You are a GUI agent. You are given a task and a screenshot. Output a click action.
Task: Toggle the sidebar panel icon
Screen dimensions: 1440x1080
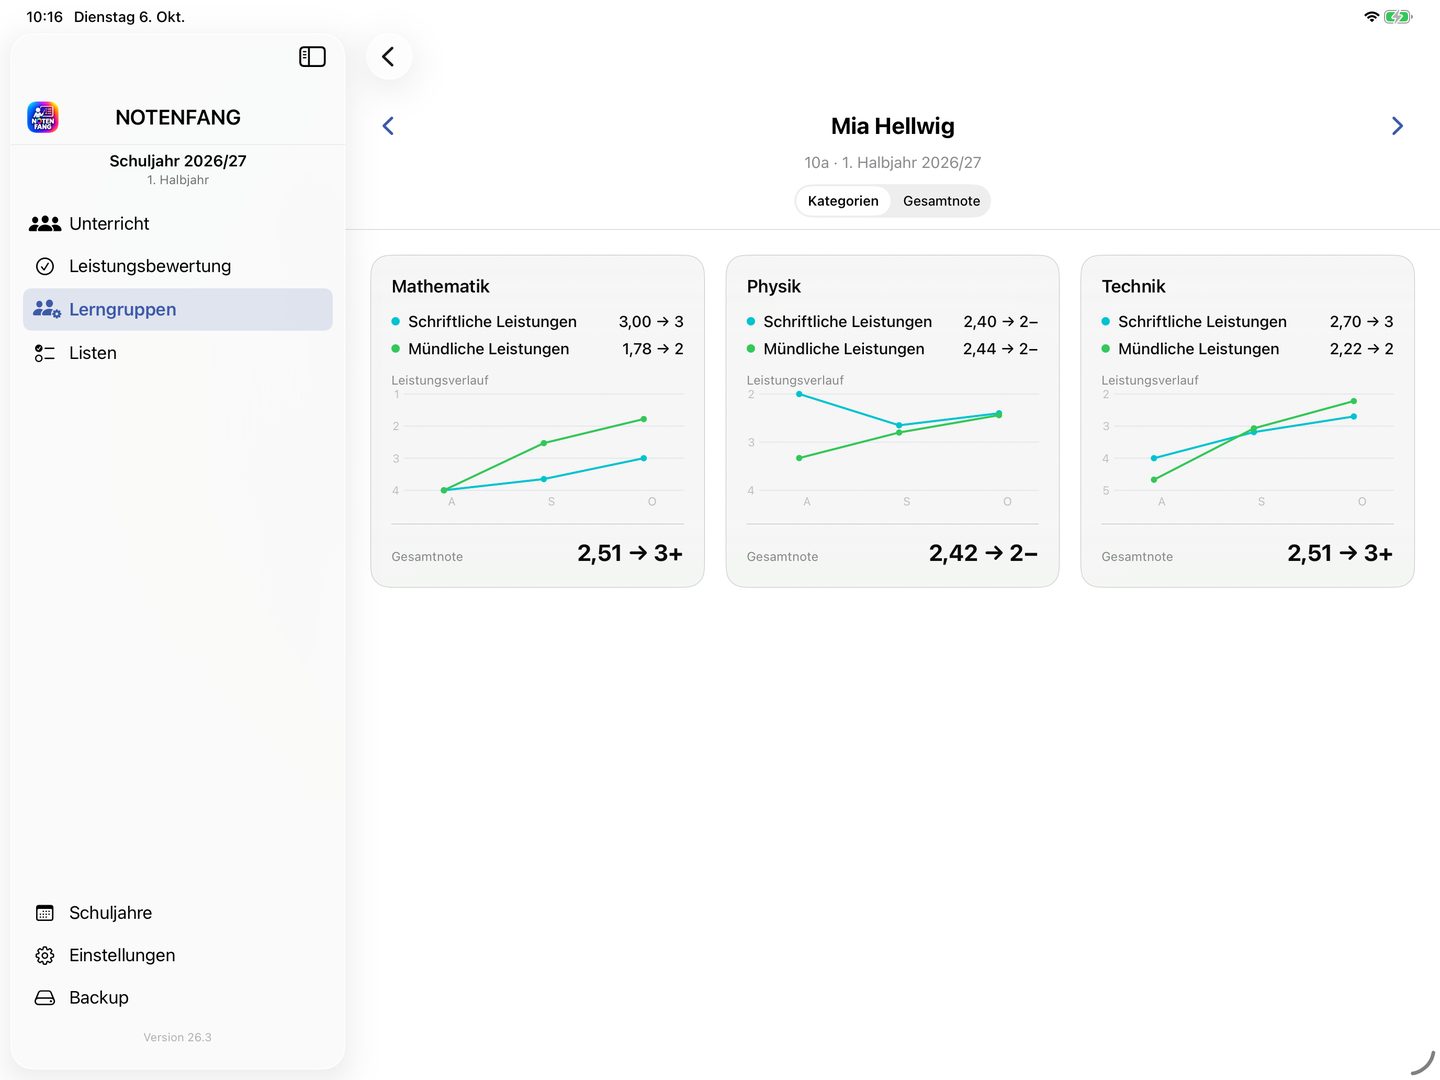point(312,57)
